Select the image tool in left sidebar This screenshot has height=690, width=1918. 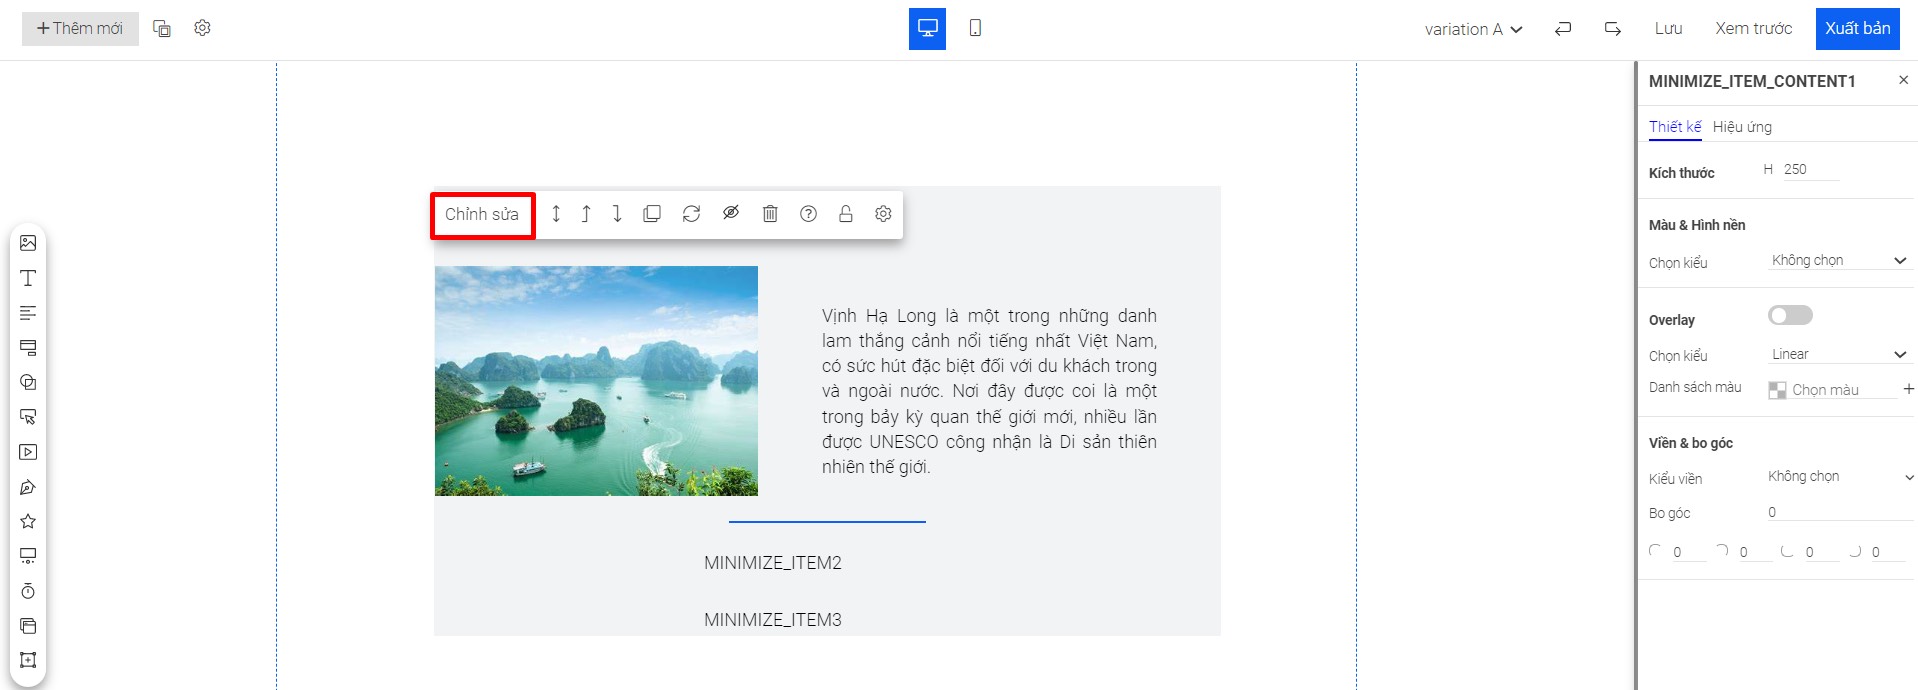coord(28,243)
